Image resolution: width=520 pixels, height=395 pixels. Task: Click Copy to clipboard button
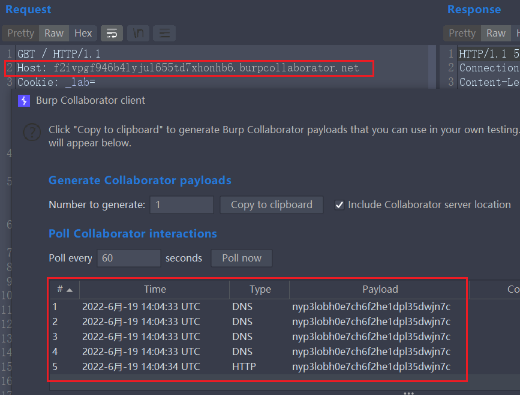(x=272, y=205)
